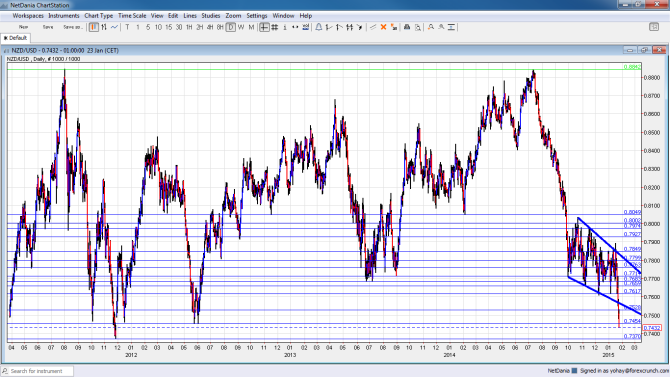This screenshot has height=377, width=670.
Task: Open the Settings menu
Action: coord(257,16)
